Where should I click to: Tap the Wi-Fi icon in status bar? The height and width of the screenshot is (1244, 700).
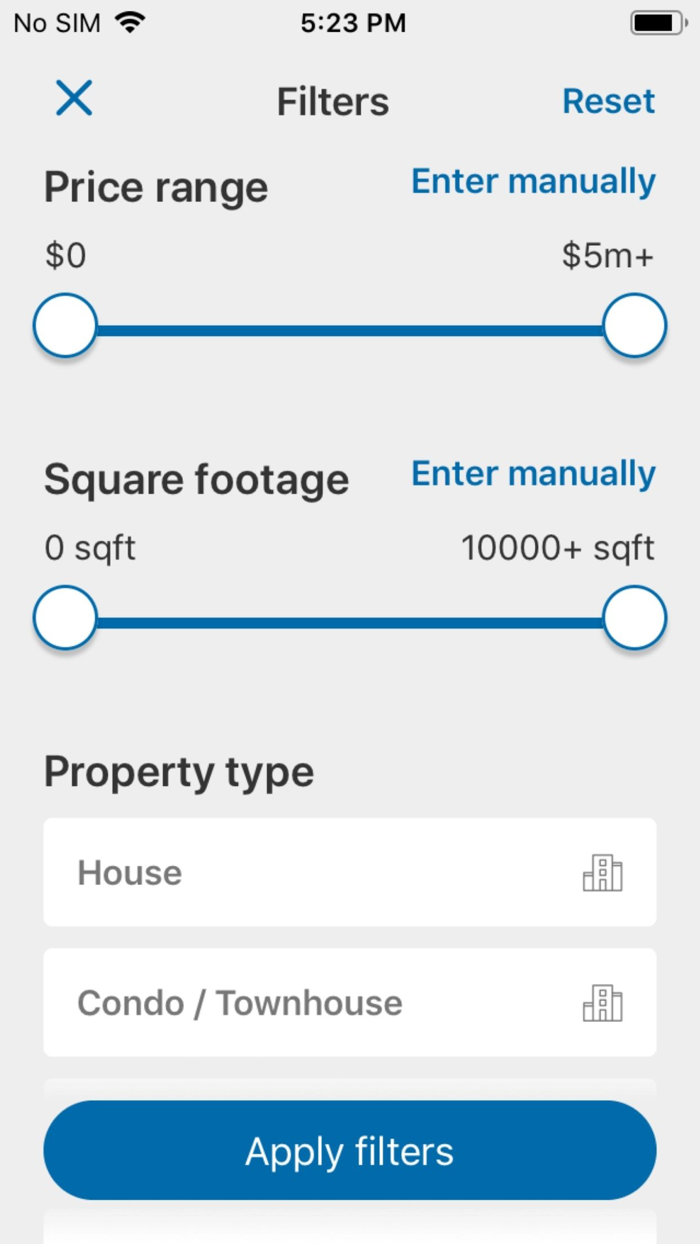tap(130, 23)
